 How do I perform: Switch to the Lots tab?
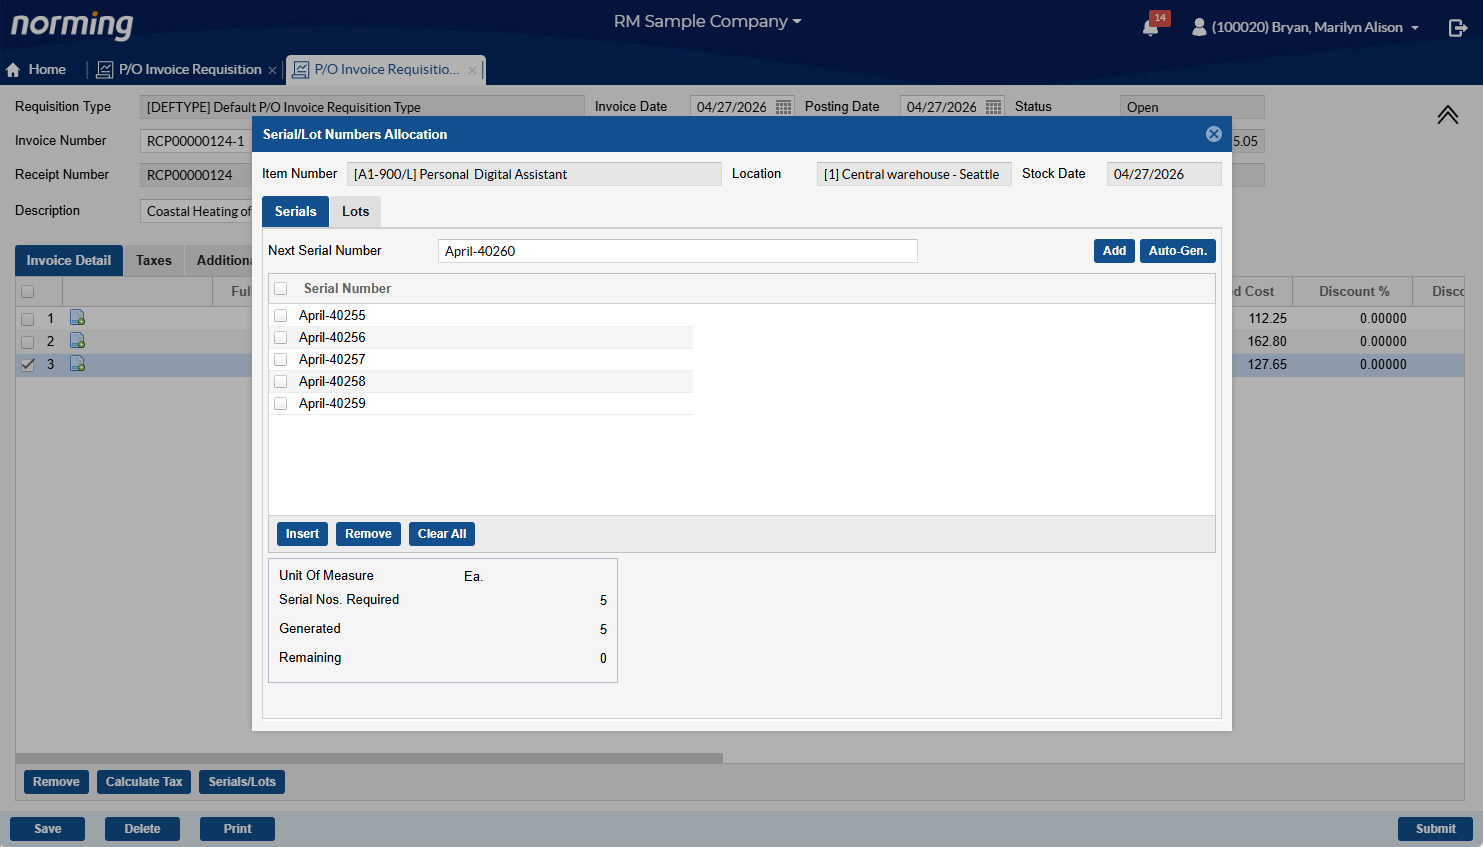coord(355,212)
